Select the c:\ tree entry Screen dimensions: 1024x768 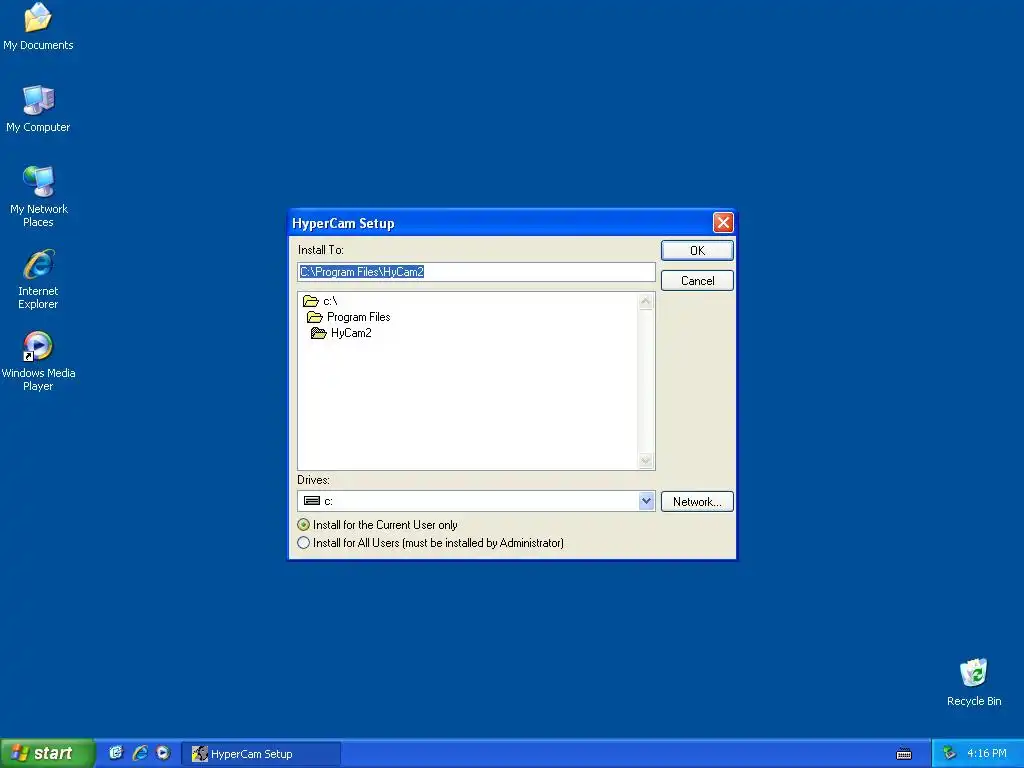tap(330, 301)
